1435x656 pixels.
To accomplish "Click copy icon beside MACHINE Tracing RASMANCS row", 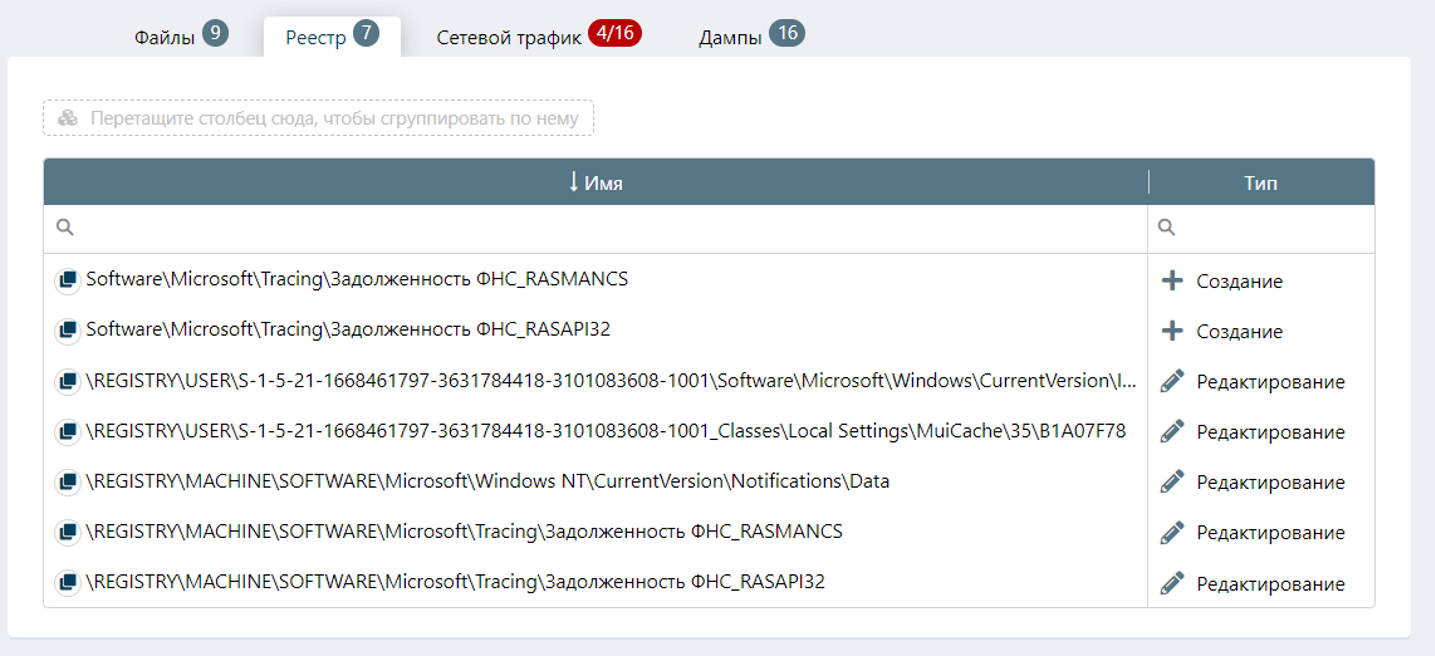I will pyautogui.click(x=67, y=532).
